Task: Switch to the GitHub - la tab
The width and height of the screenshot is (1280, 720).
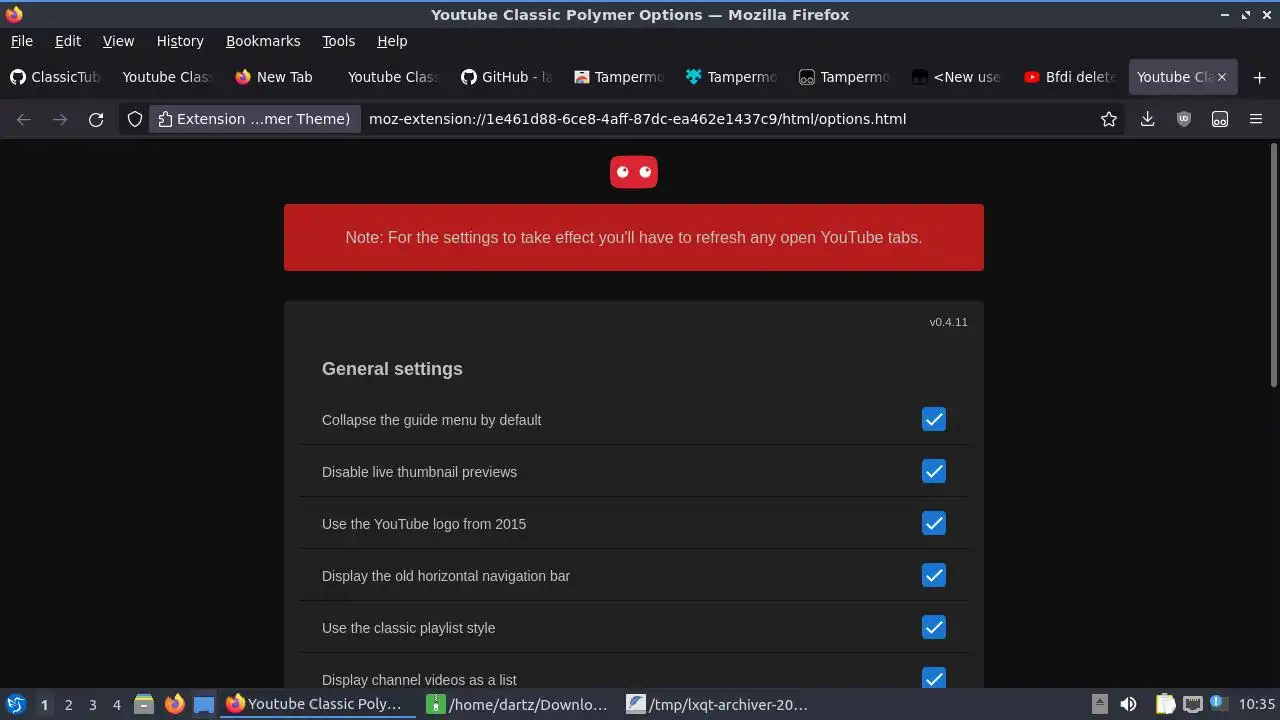Action: click(506, 77)
